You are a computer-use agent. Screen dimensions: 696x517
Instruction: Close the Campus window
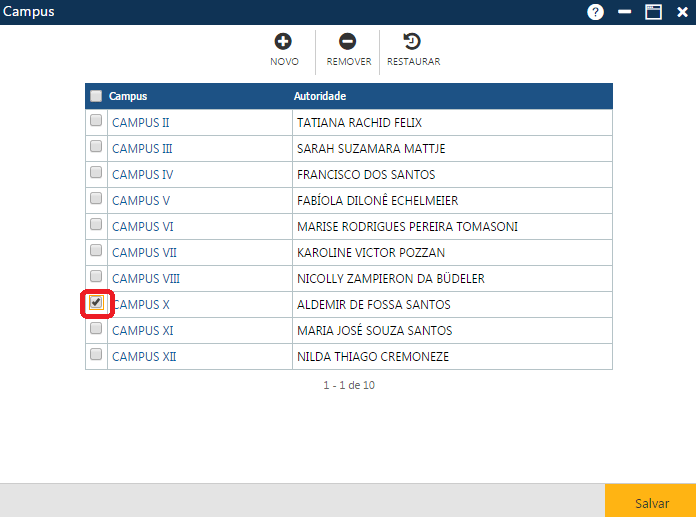point(682,12)
